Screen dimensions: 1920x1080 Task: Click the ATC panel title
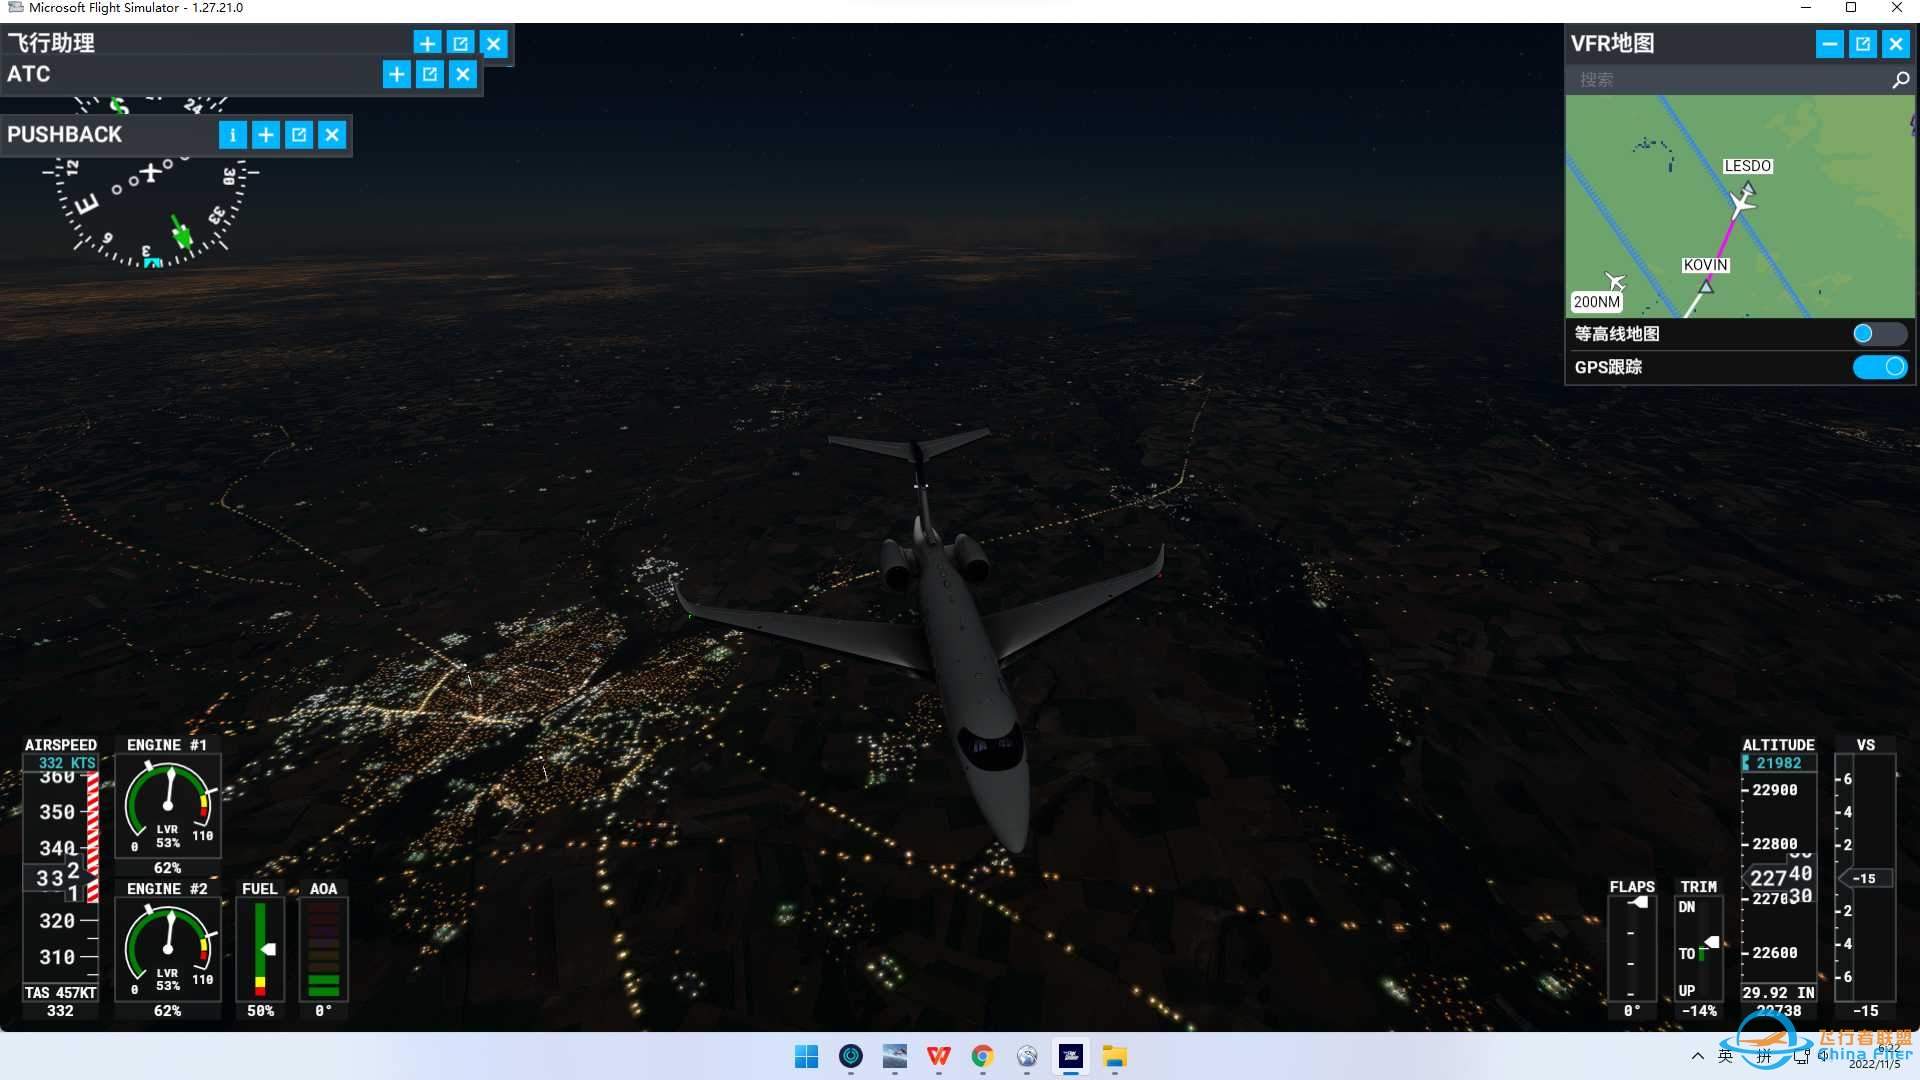28,74
